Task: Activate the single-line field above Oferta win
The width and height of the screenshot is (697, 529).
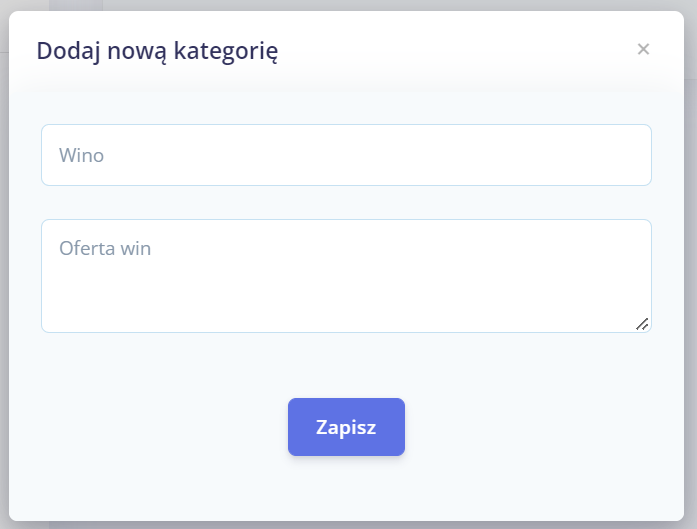Action: (x=346, y=155)
